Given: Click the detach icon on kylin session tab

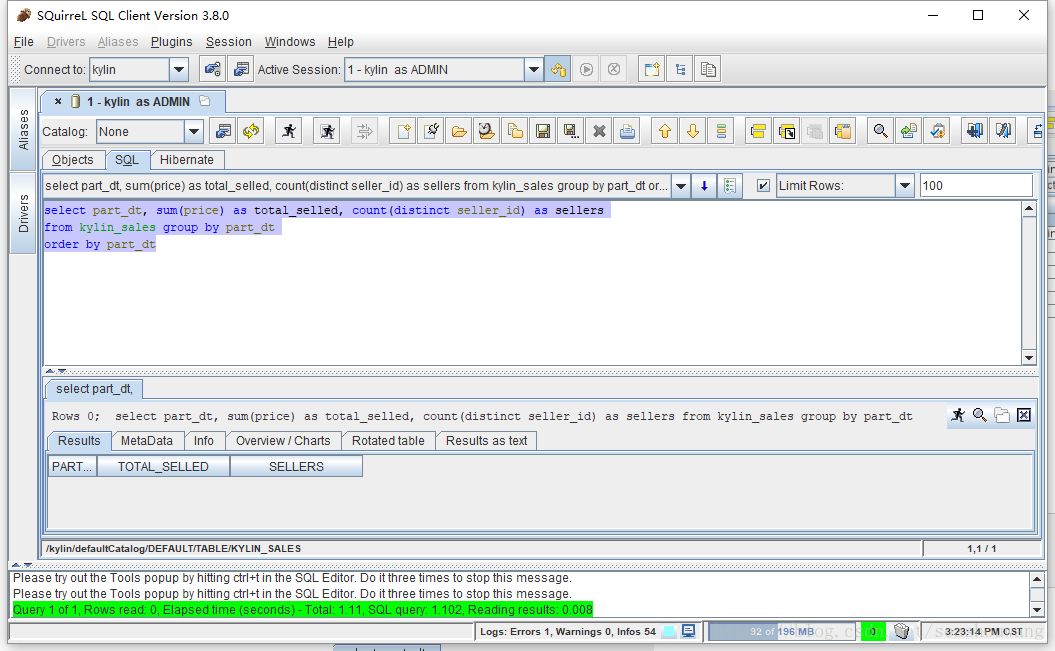Looking at the screenshot, I should tap(205, 102).
